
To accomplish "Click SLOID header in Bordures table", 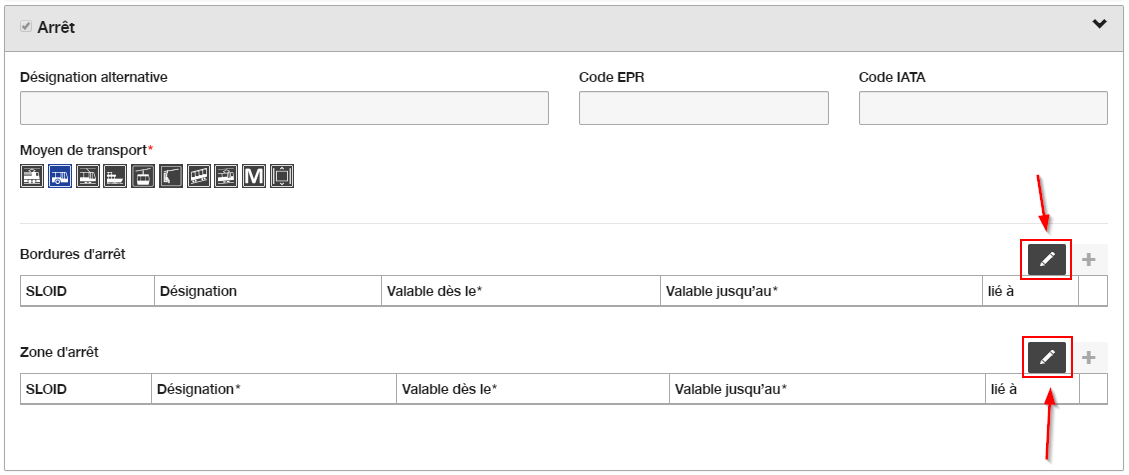I will [47, 291].
